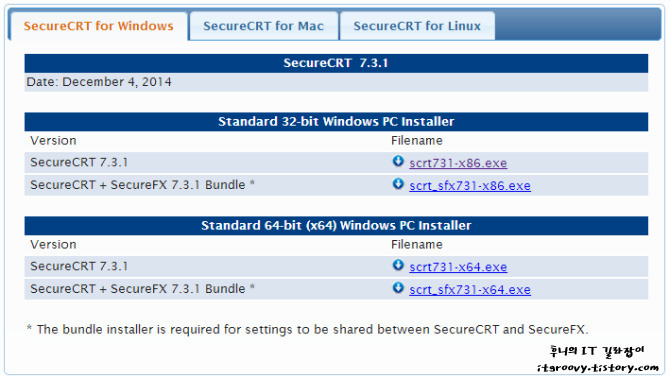Screen dimensions: 670x378
Task: Click the Date: December 4, 2014 text
Action: pos(99,82)
